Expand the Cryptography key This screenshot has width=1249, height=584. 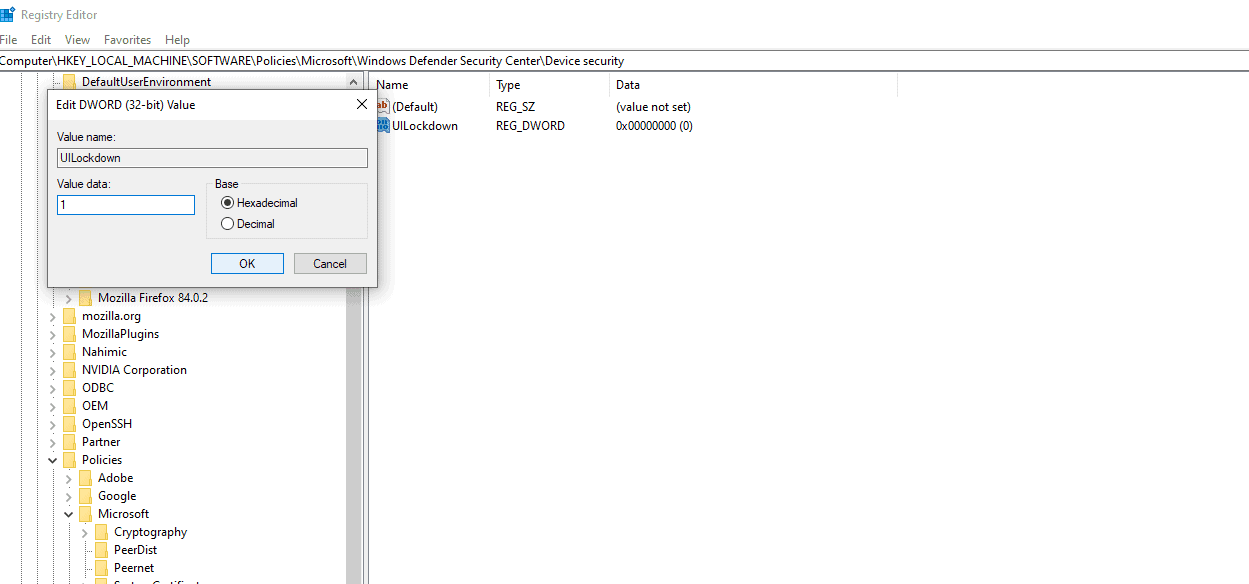85,532
